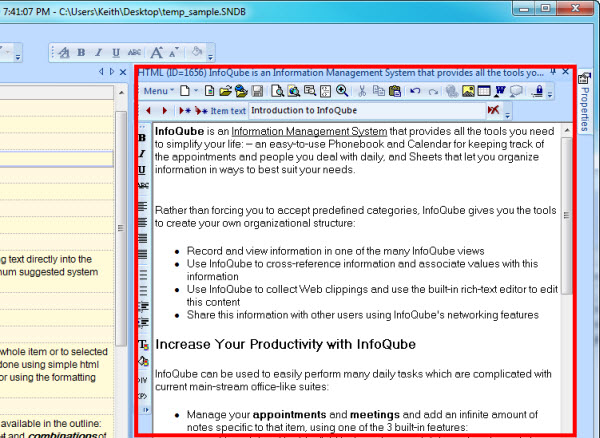Click the HTML editor scrollbar up arrow
The image size is (600, 438).
567,131
